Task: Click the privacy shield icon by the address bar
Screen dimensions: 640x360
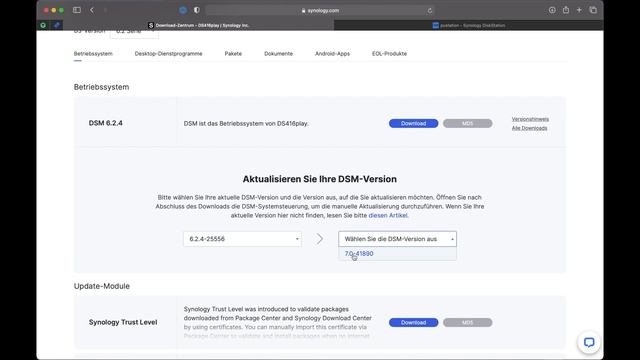Action: [x=197, y=10]
